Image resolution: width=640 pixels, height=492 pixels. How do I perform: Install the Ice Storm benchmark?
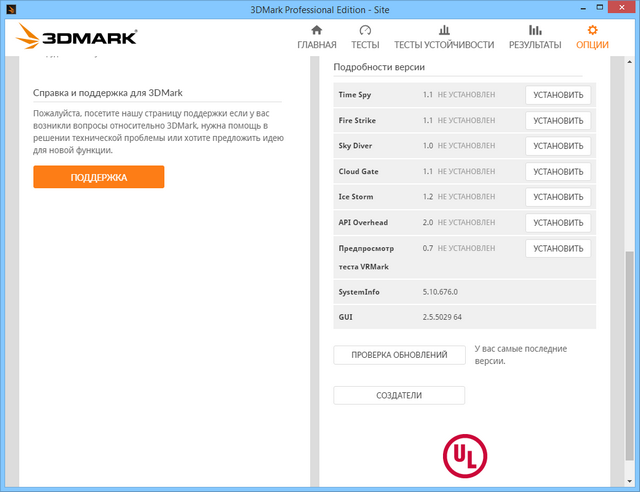pos(558,197)
